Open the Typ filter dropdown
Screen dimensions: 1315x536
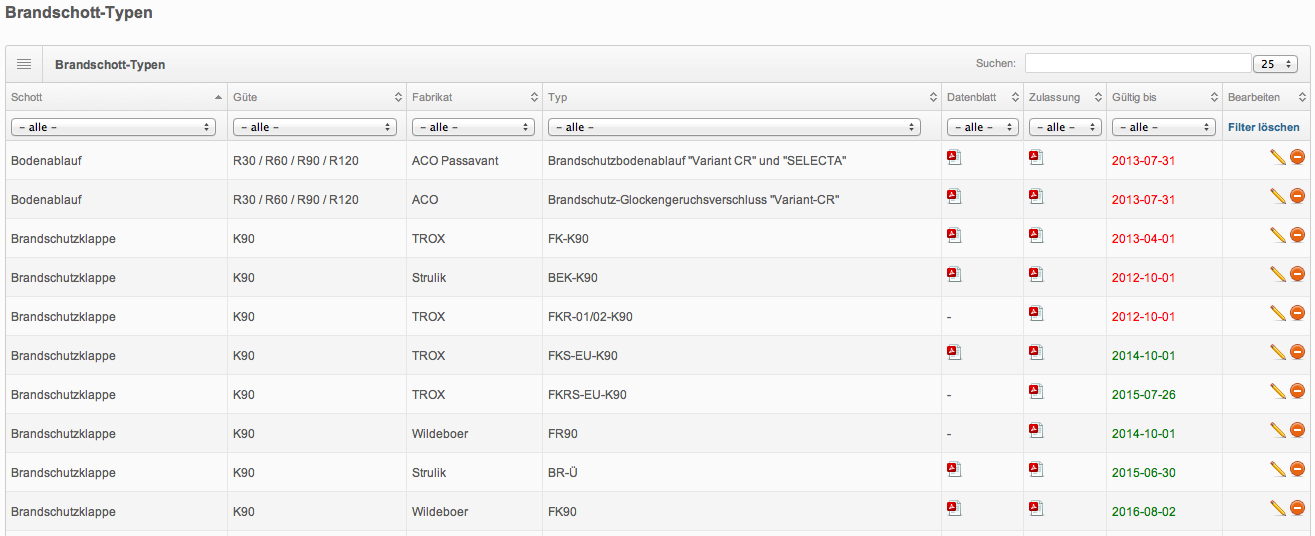734,127
